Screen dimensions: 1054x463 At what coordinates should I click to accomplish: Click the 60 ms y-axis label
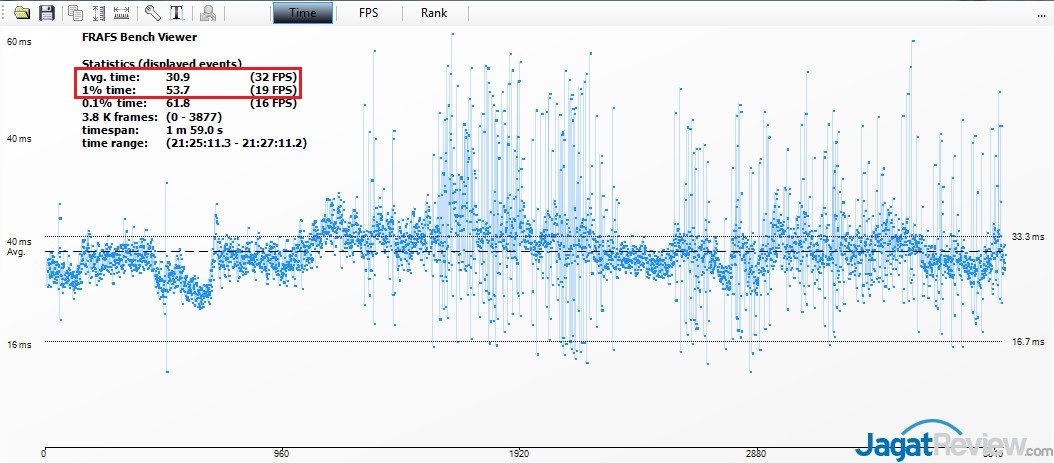19,42
